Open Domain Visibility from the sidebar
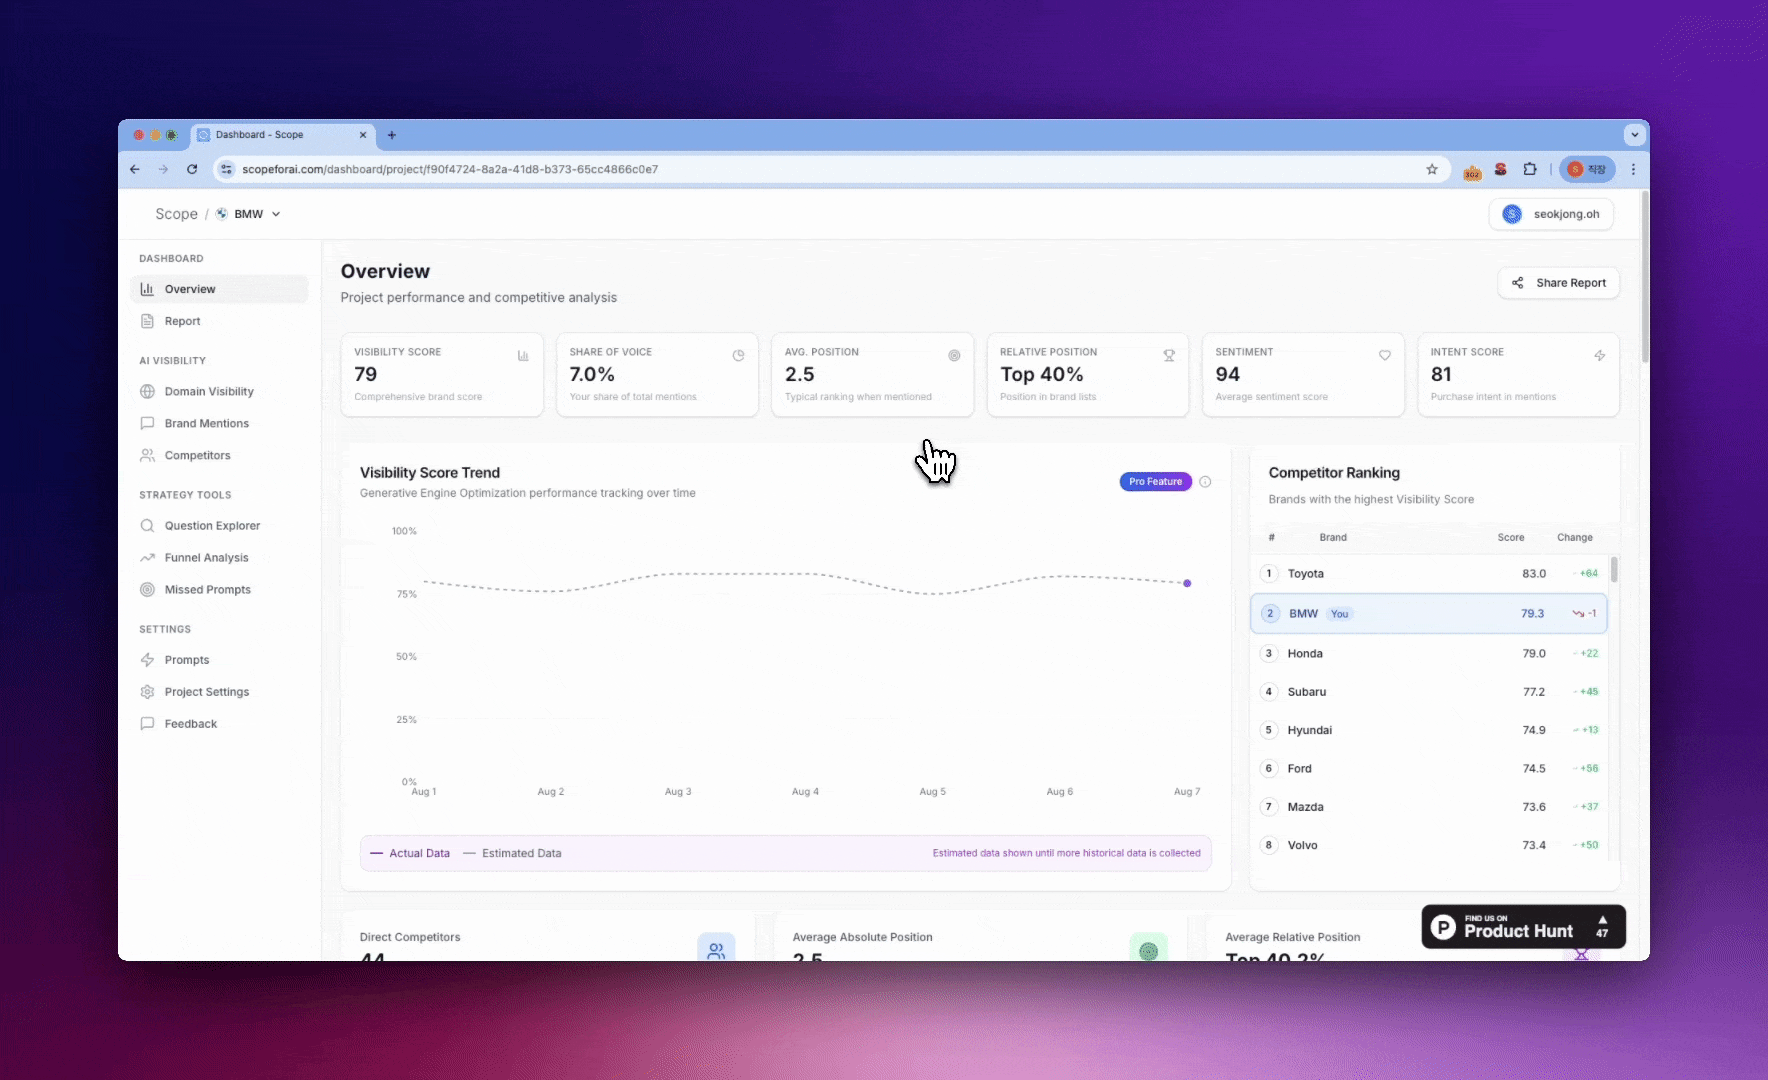The image size is (1768, 1080). (208, 391)
